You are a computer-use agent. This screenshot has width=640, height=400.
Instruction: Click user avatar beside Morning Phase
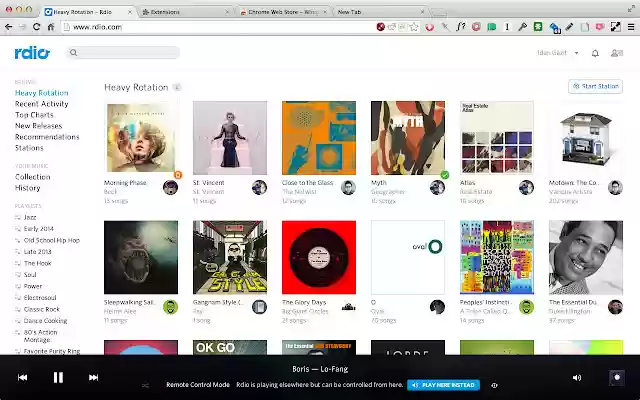click(x=170, y=187)
